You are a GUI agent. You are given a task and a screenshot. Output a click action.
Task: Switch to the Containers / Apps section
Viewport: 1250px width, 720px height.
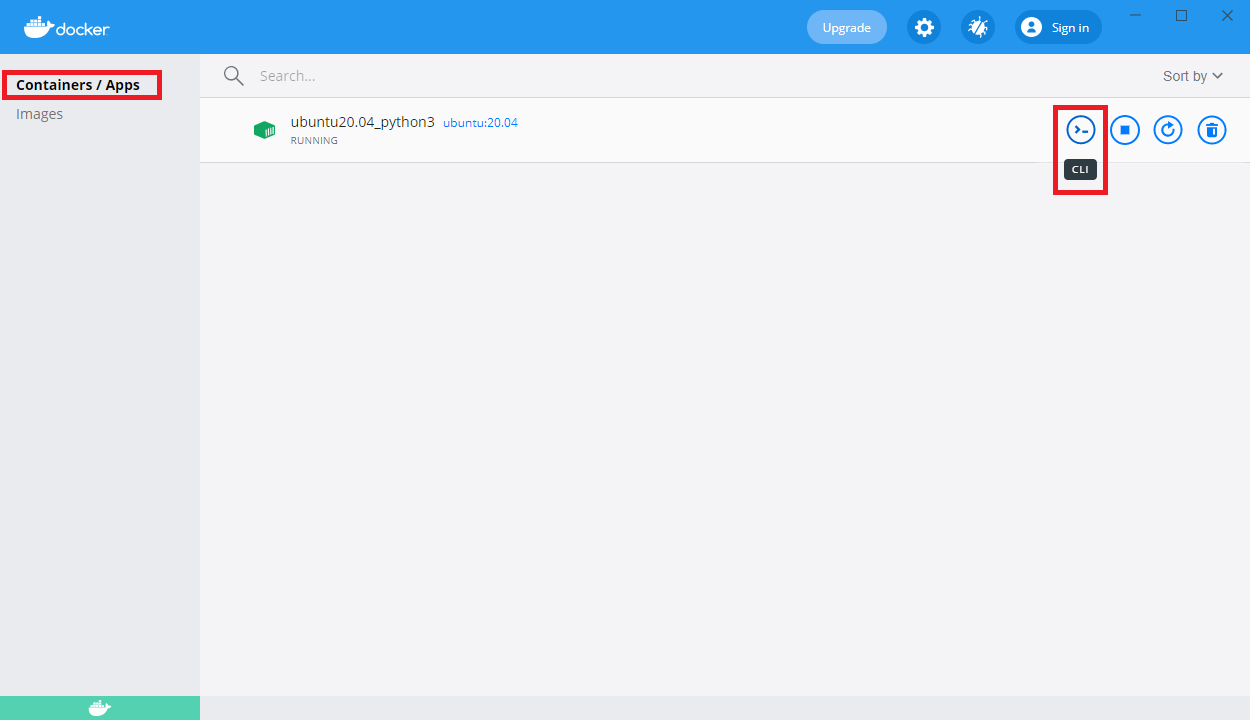(x=80, y=84)
